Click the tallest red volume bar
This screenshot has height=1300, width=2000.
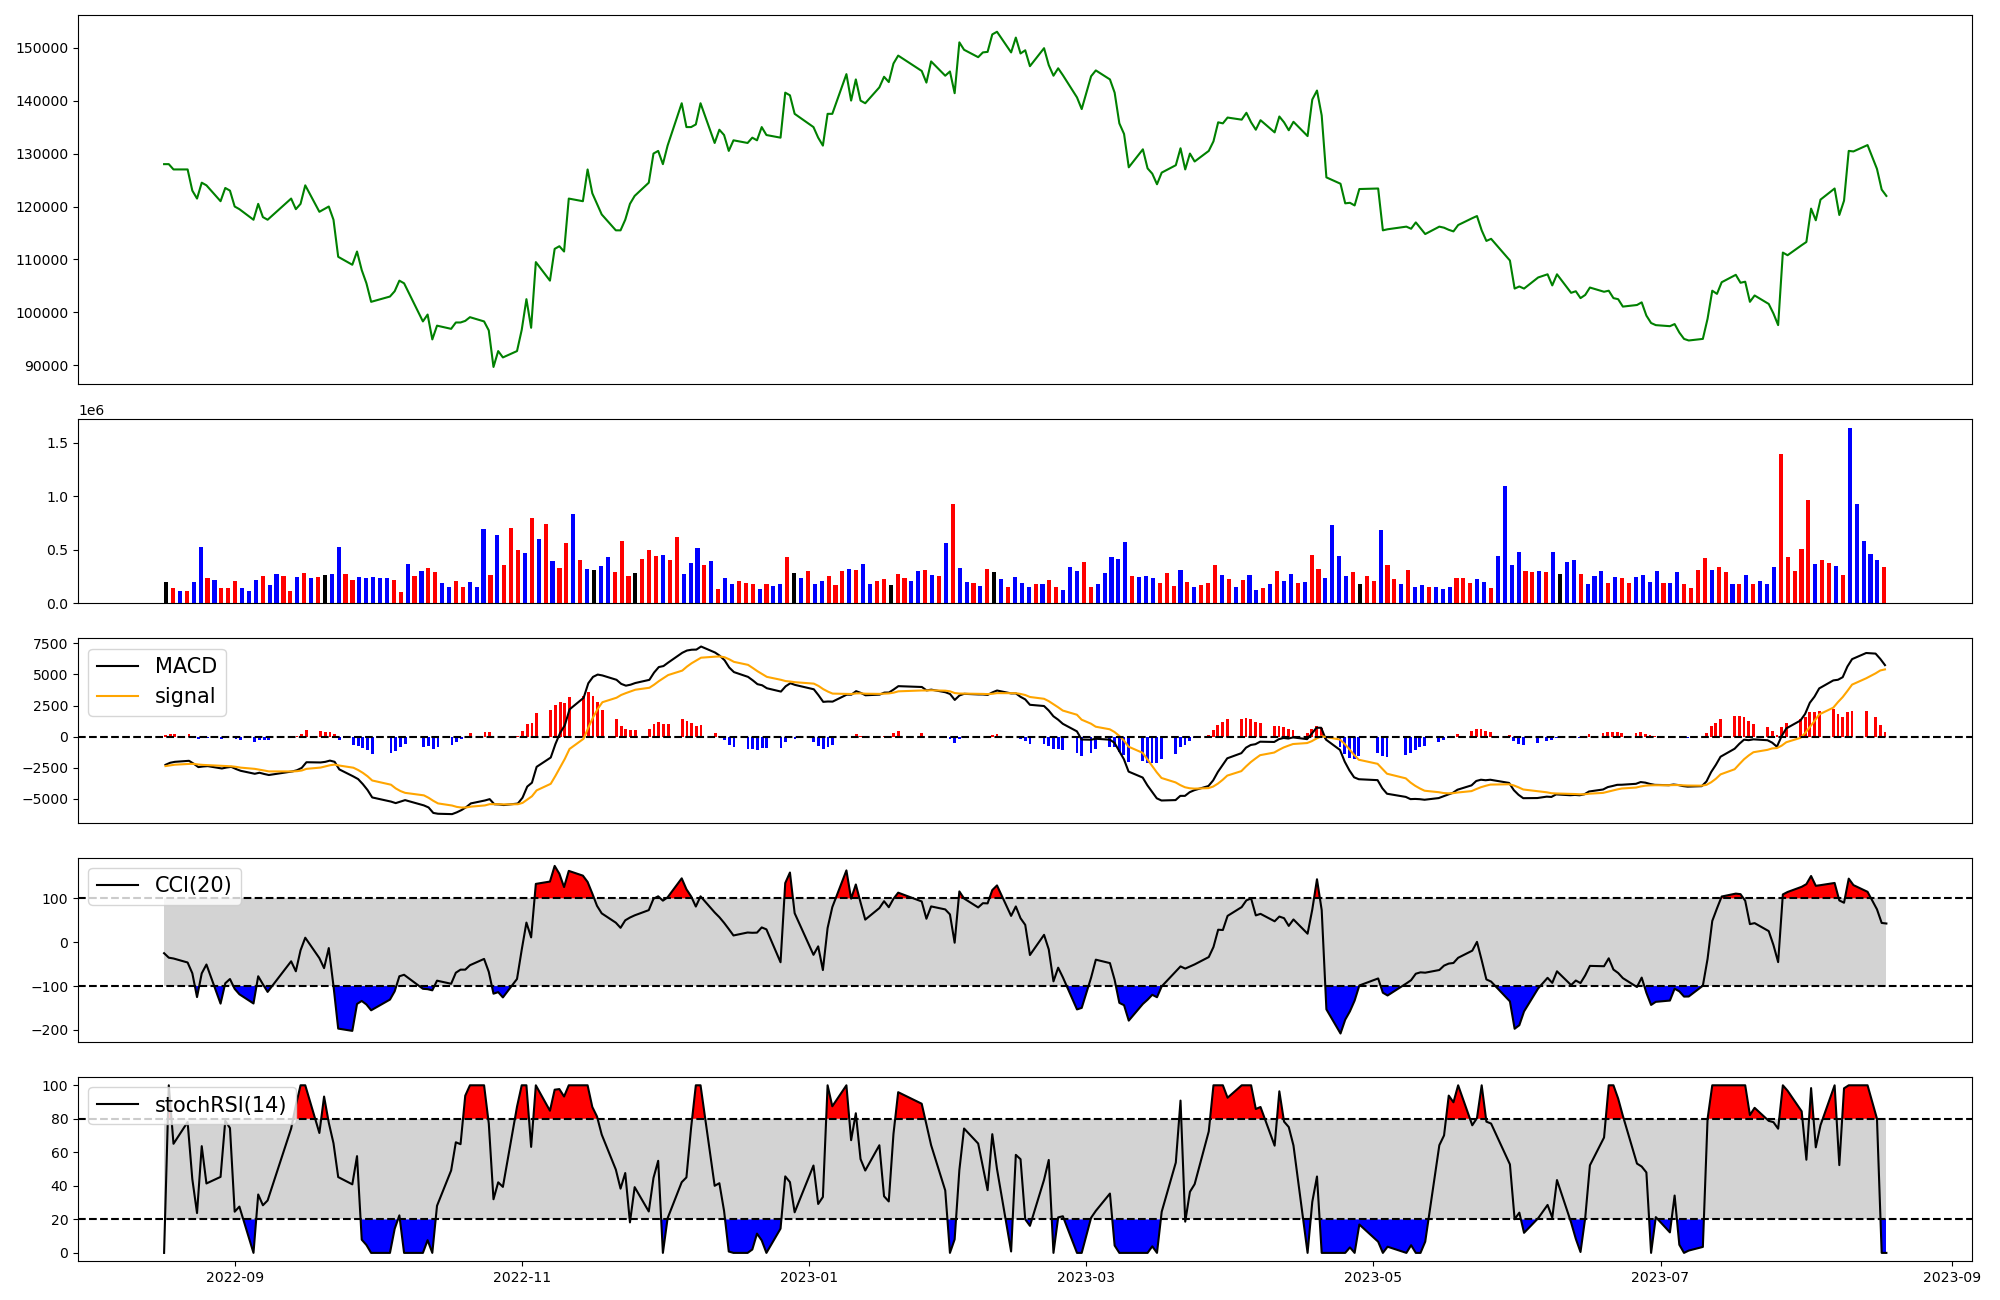tap(1781, 530)
